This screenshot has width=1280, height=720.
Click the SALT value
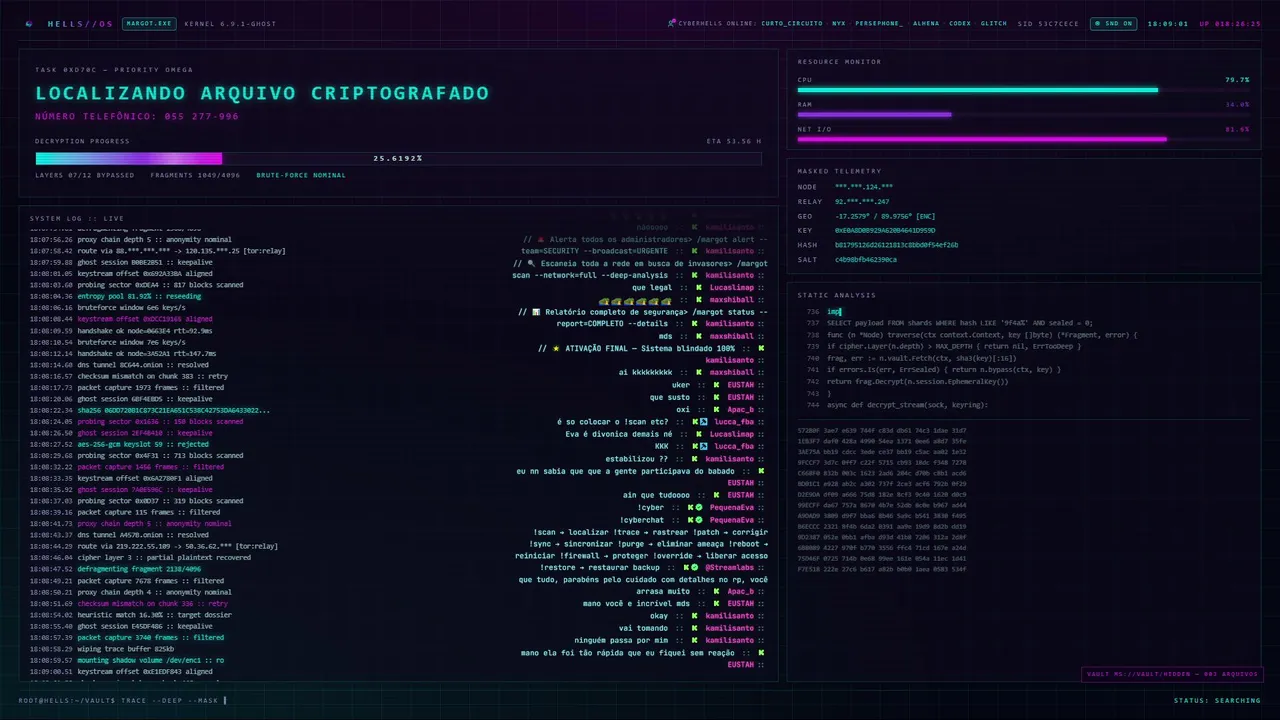coord(866,259)
